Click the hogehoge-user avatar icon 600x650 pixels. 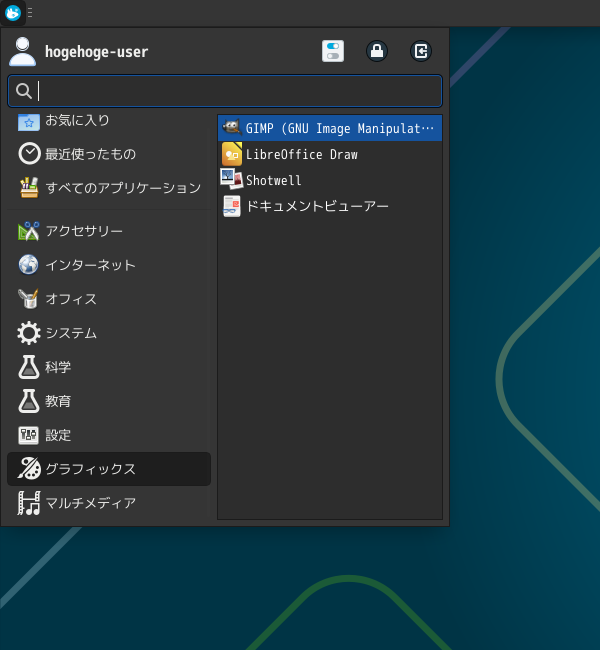click(22, 51)
